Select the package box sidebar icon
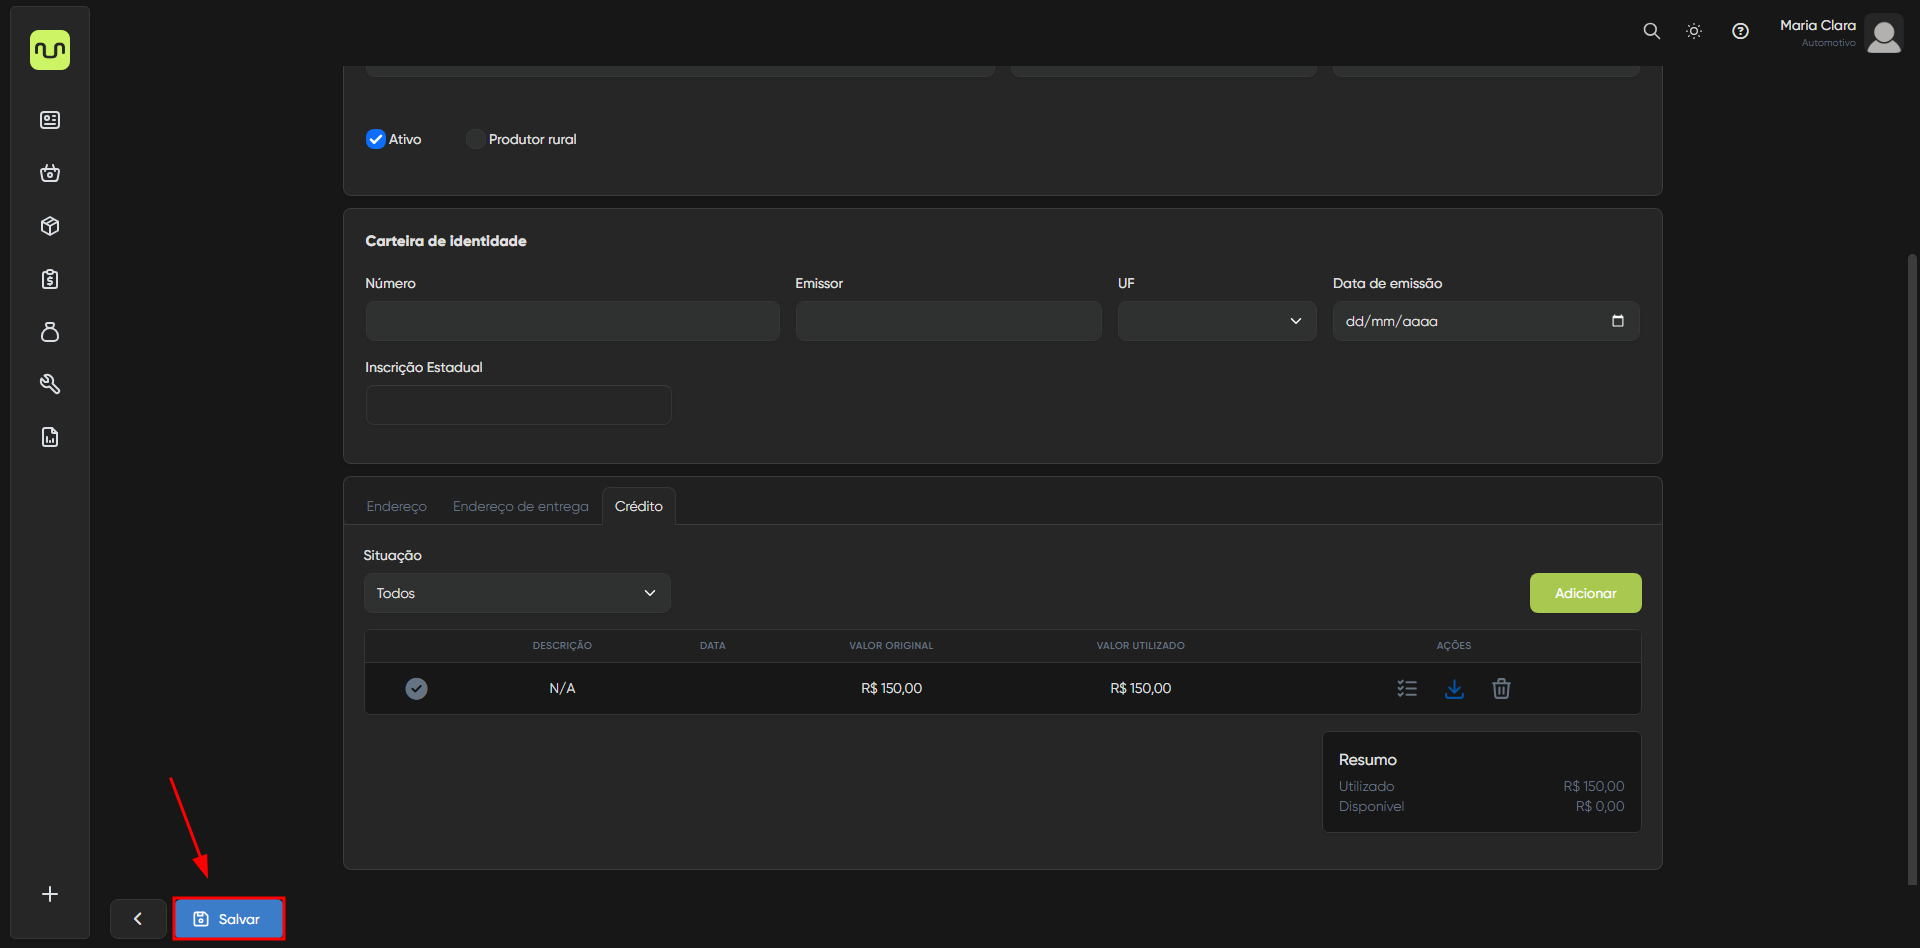This screenshot has width=1920, height=948. click(x=50, y=226)
